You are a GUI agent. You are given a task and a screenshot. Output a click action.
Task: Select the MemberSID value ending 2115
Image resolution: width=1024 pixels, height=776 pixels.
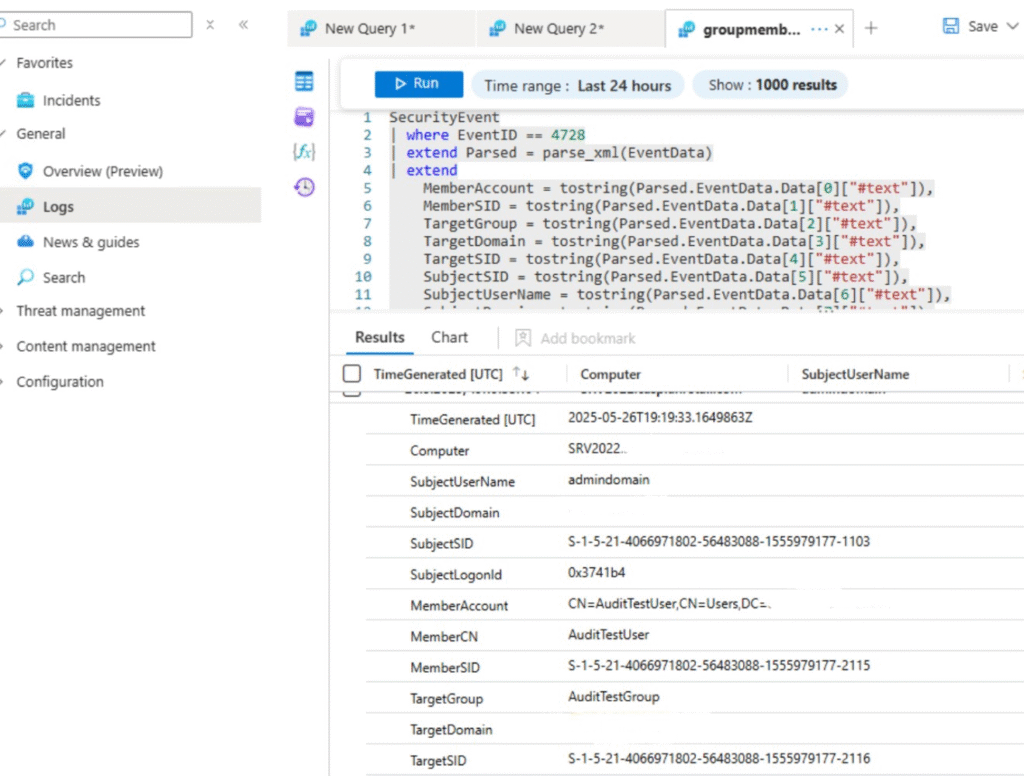tap(718, 665)
